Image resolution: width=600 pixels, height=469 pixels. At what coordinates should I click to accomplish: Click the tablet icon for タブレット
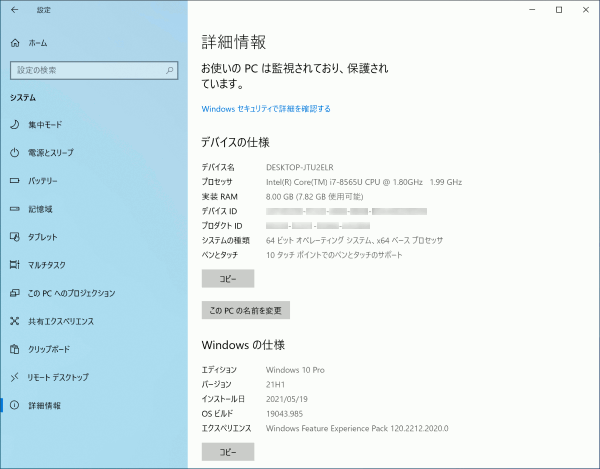coord(15,237)
